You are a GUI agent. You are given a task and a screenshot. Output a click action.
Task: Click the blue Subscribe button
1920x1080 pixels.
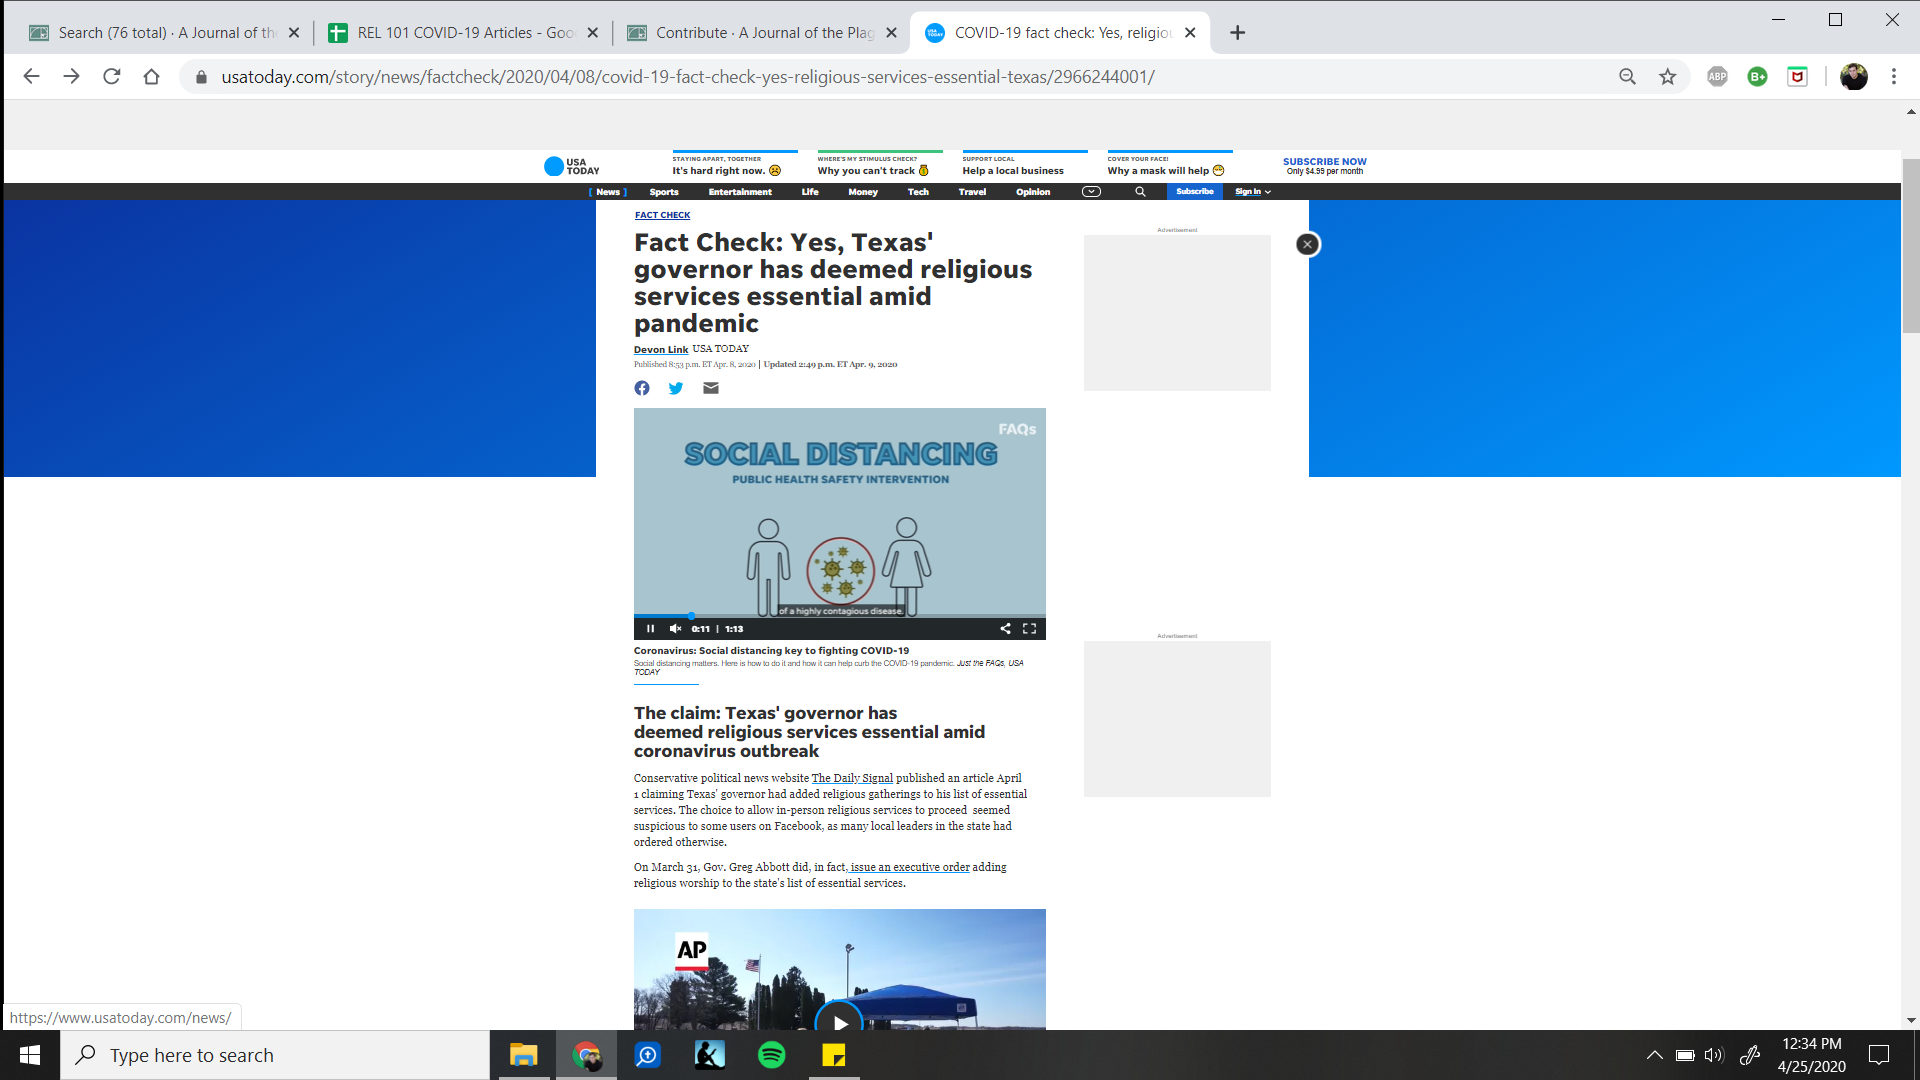(x=1194, y=192)
